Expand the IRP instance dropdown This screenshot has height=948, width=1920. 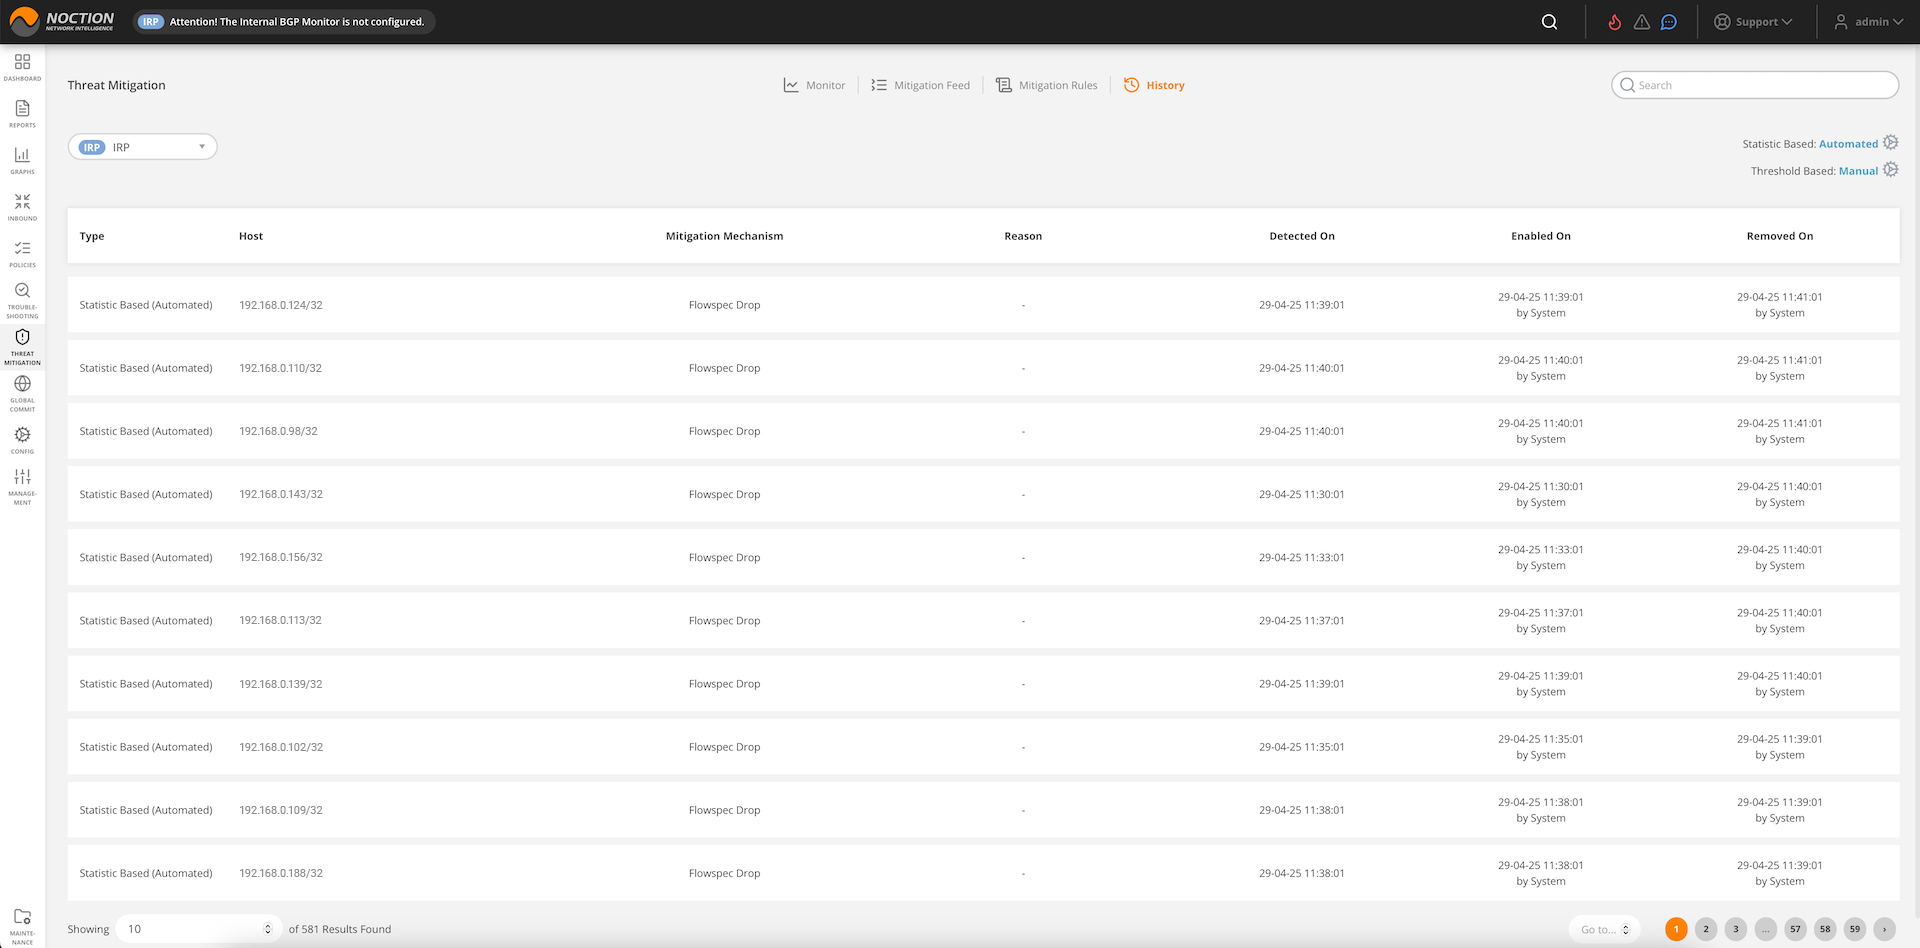(x=143, y=147)
